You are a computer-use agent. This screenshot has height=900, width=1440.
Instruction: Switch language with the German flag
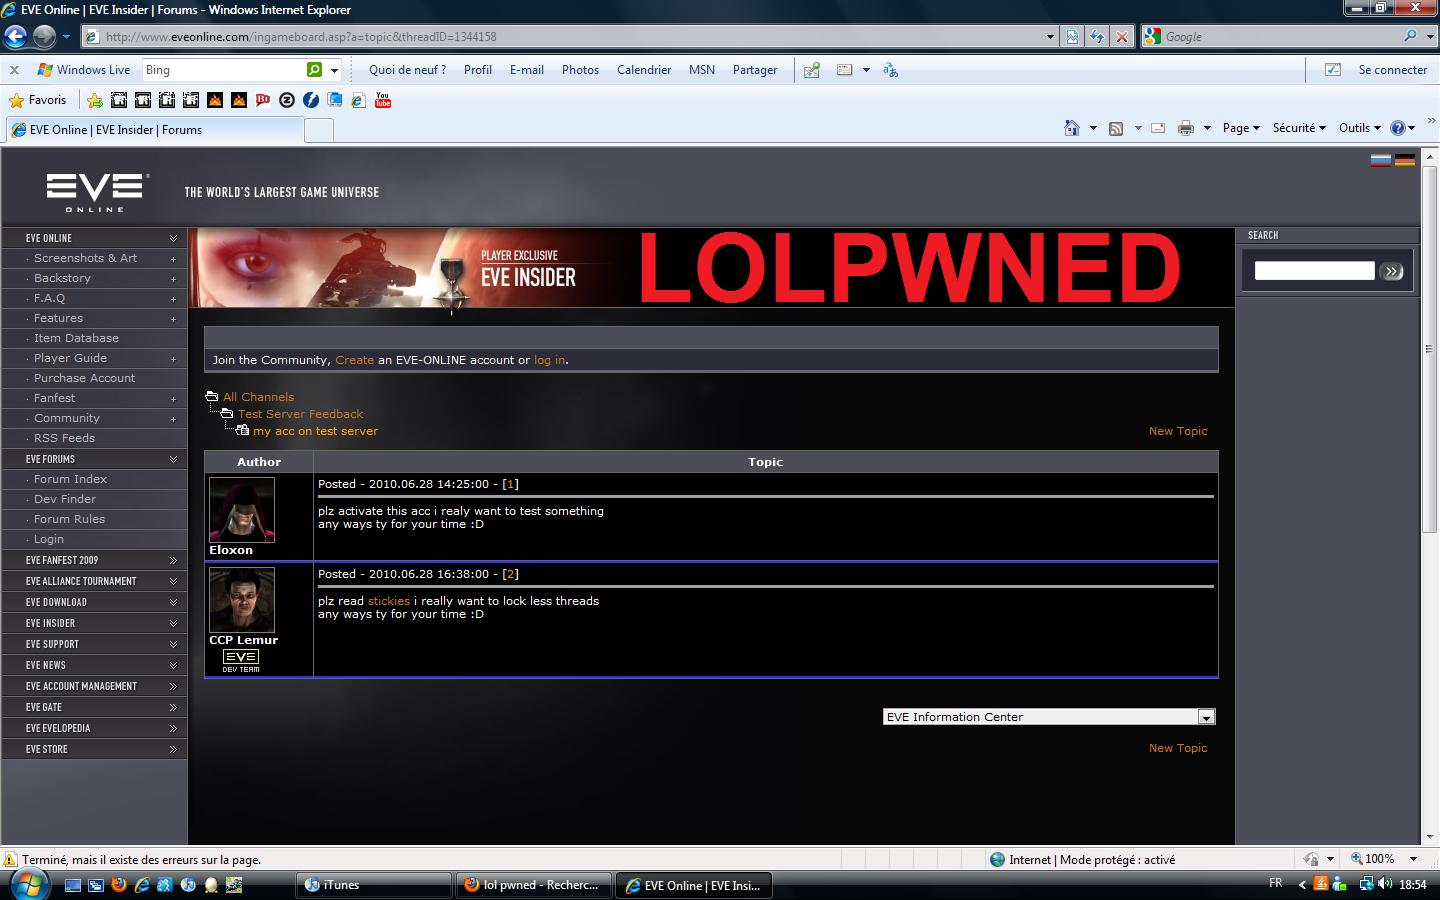click(1405, 160)
